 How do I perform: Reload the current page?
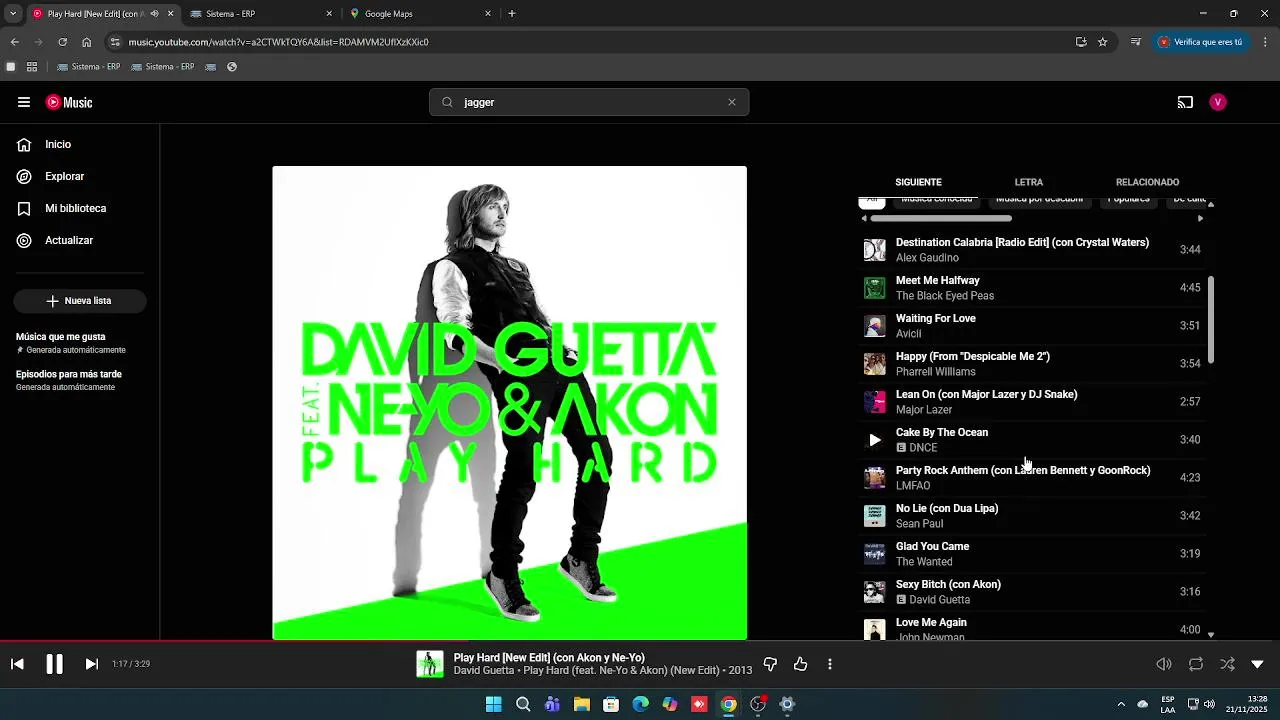pyautogui.click(x=62, y=42)
